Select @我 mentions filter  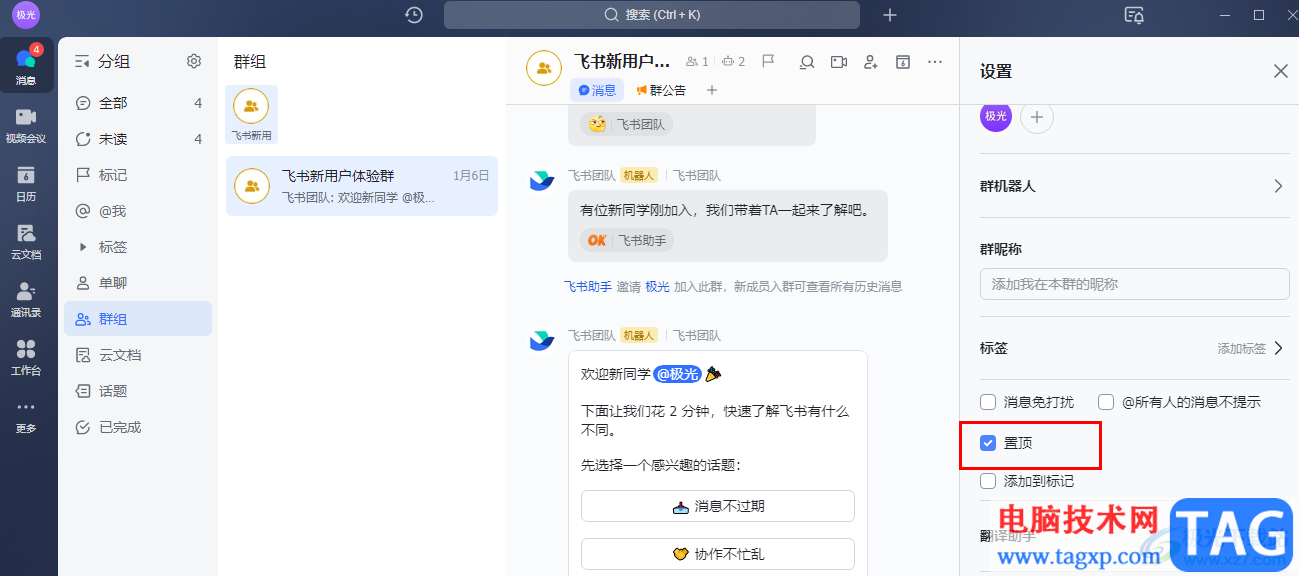point(138,211)
